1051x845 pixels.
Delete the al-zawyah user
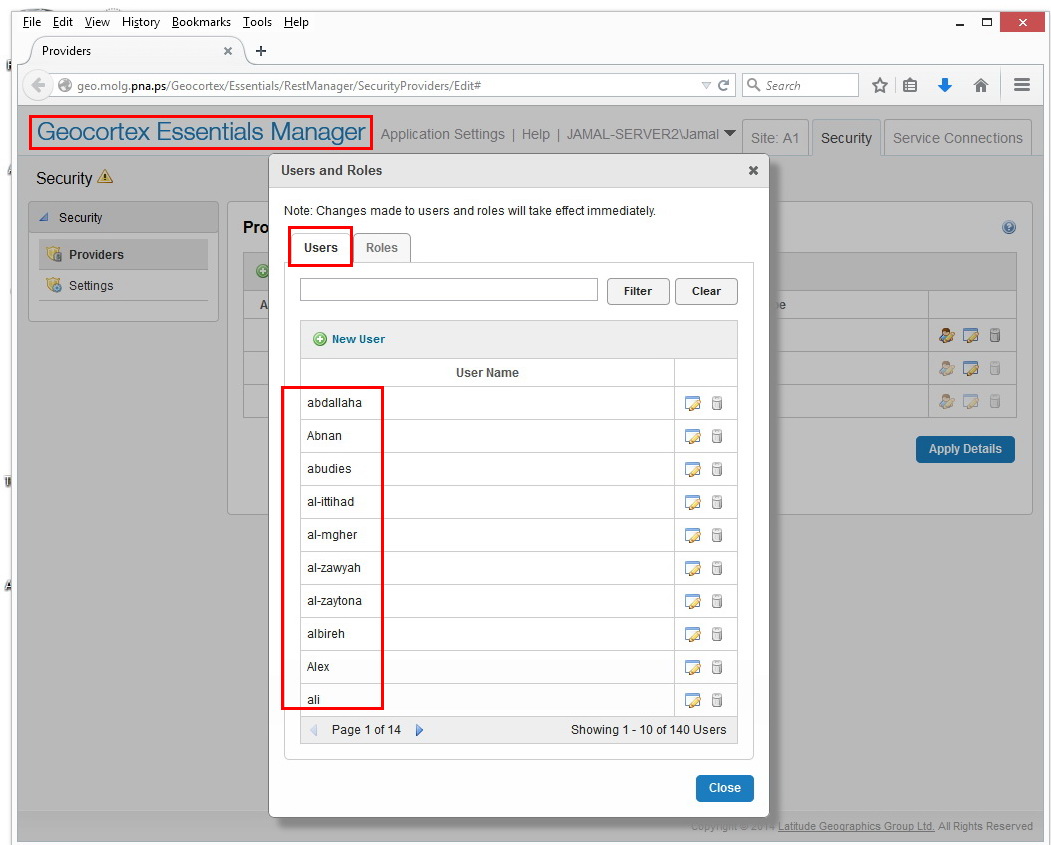pyautogui.click(x=717, y=568)
